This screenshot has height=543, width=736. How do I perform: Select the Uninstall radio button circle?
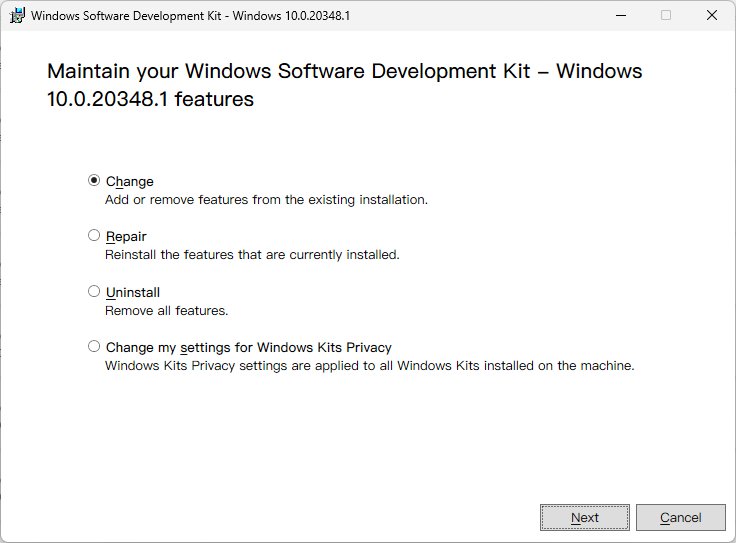coord(94,292)
